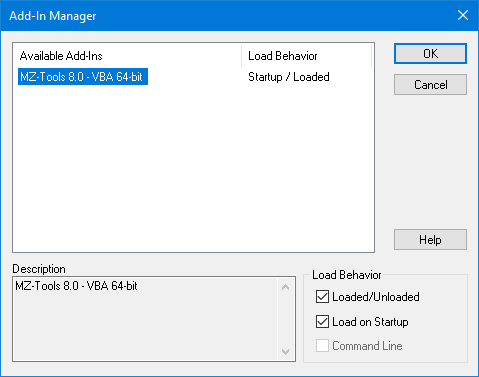Click the Load Behavior column header
Viewport: 479px width, 377px height.
tap(306, 56)
